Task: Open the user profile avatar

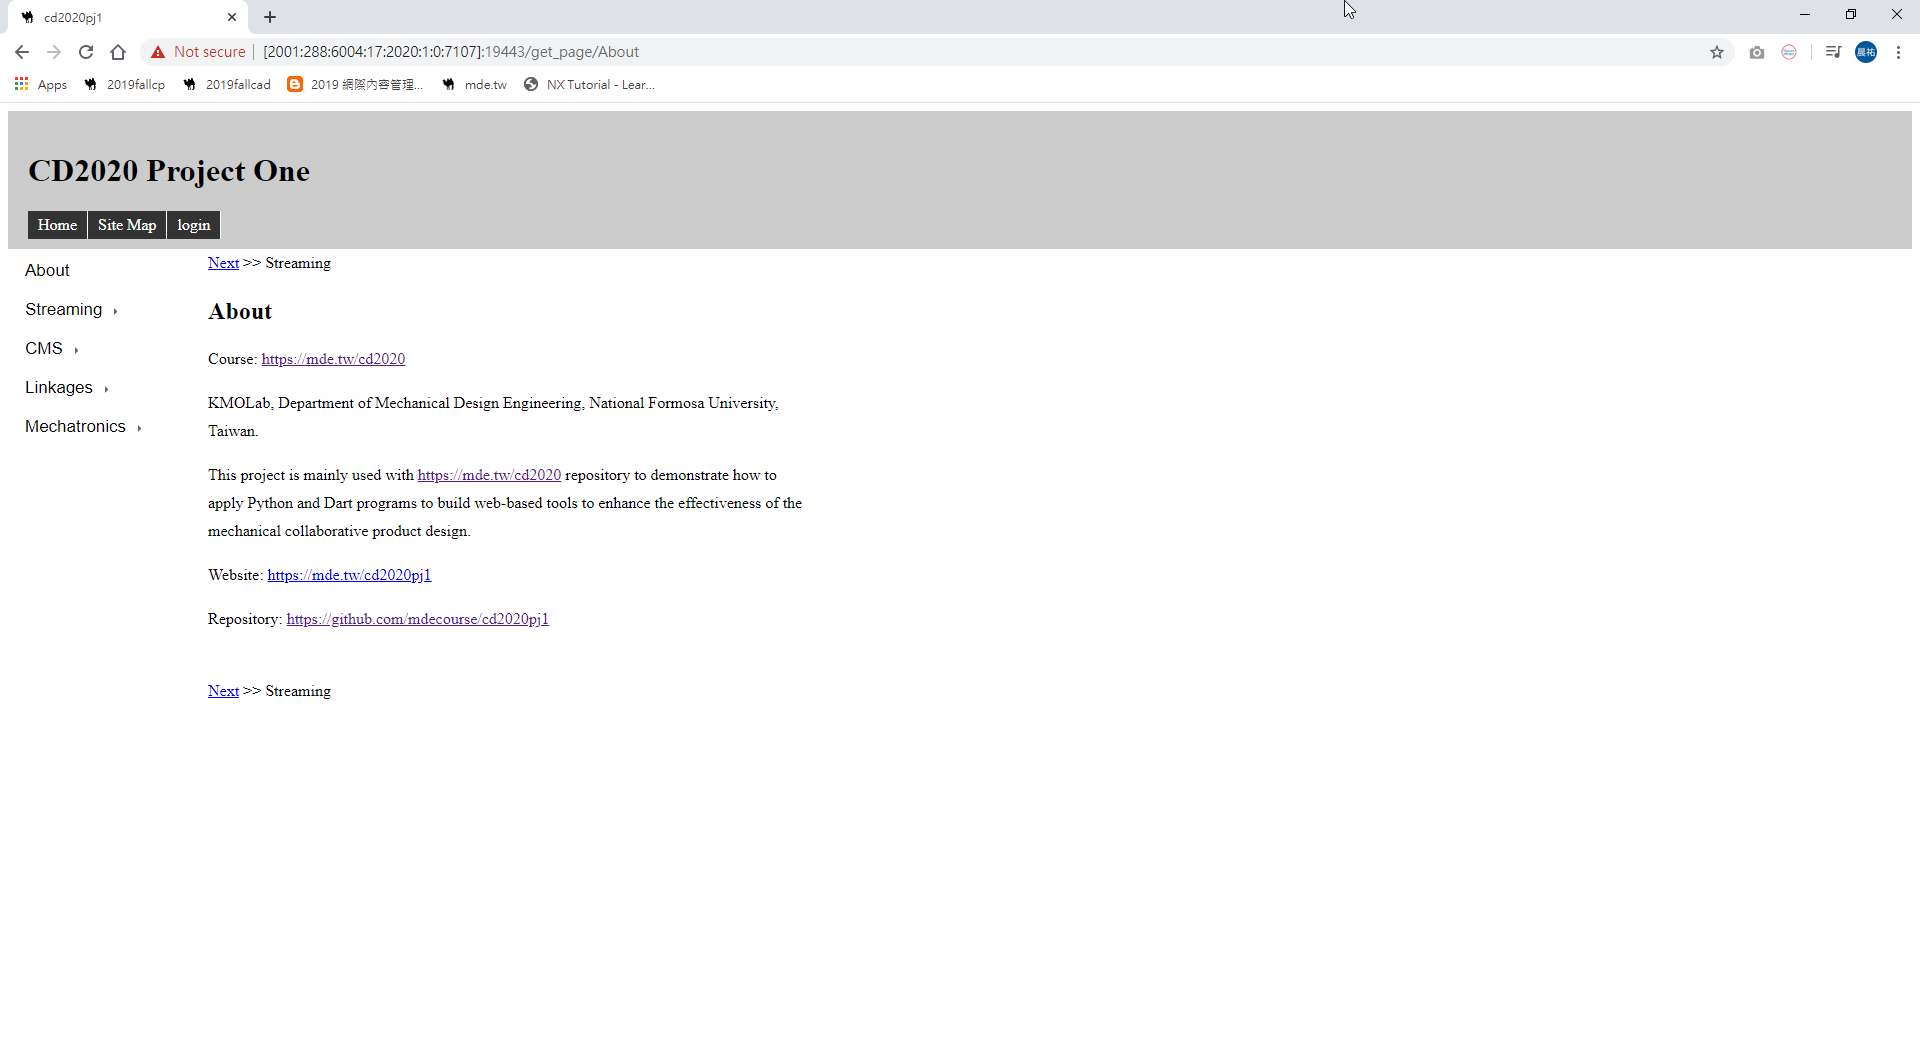Action: click(x=1866, y=52)
